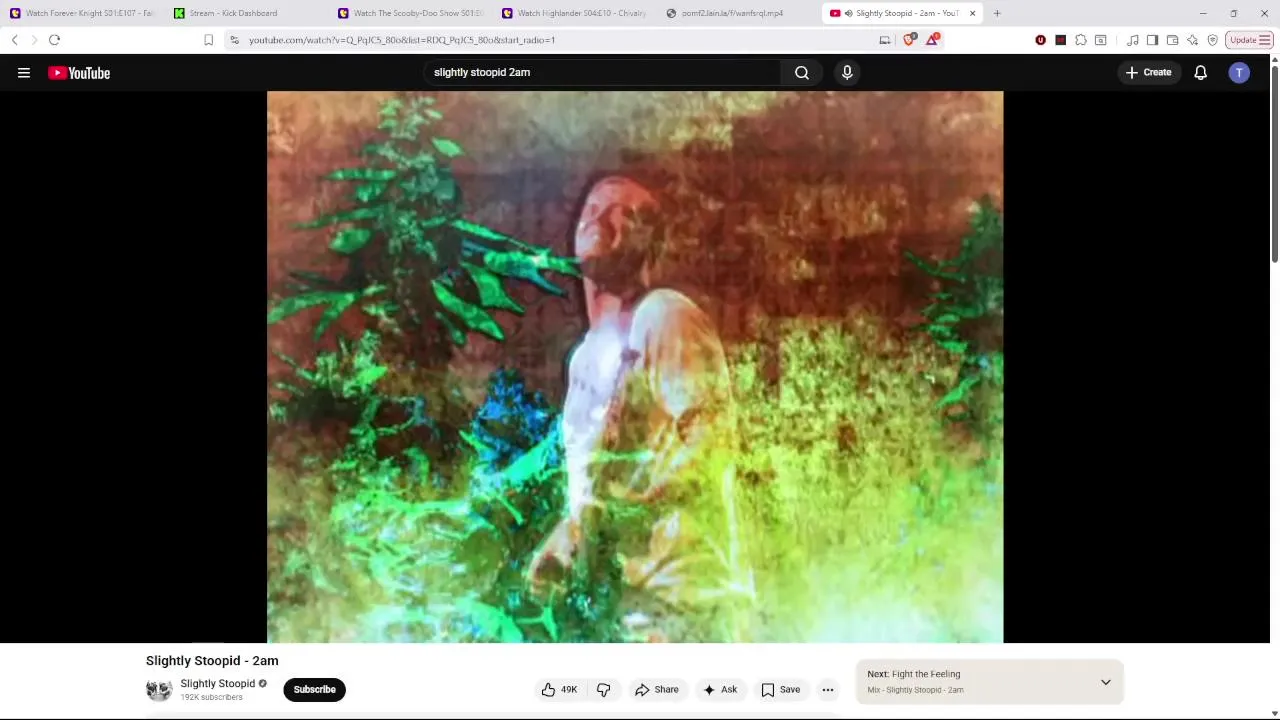1280x720 pixels.
Task: View site information icon in address bar
Action: (234, 40)
